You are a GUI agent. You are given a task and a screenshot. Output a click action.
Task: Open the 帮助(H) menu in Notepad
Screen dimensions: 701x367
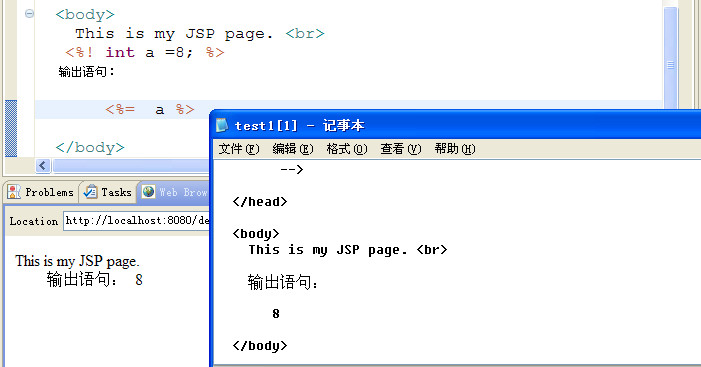(455, 149)
